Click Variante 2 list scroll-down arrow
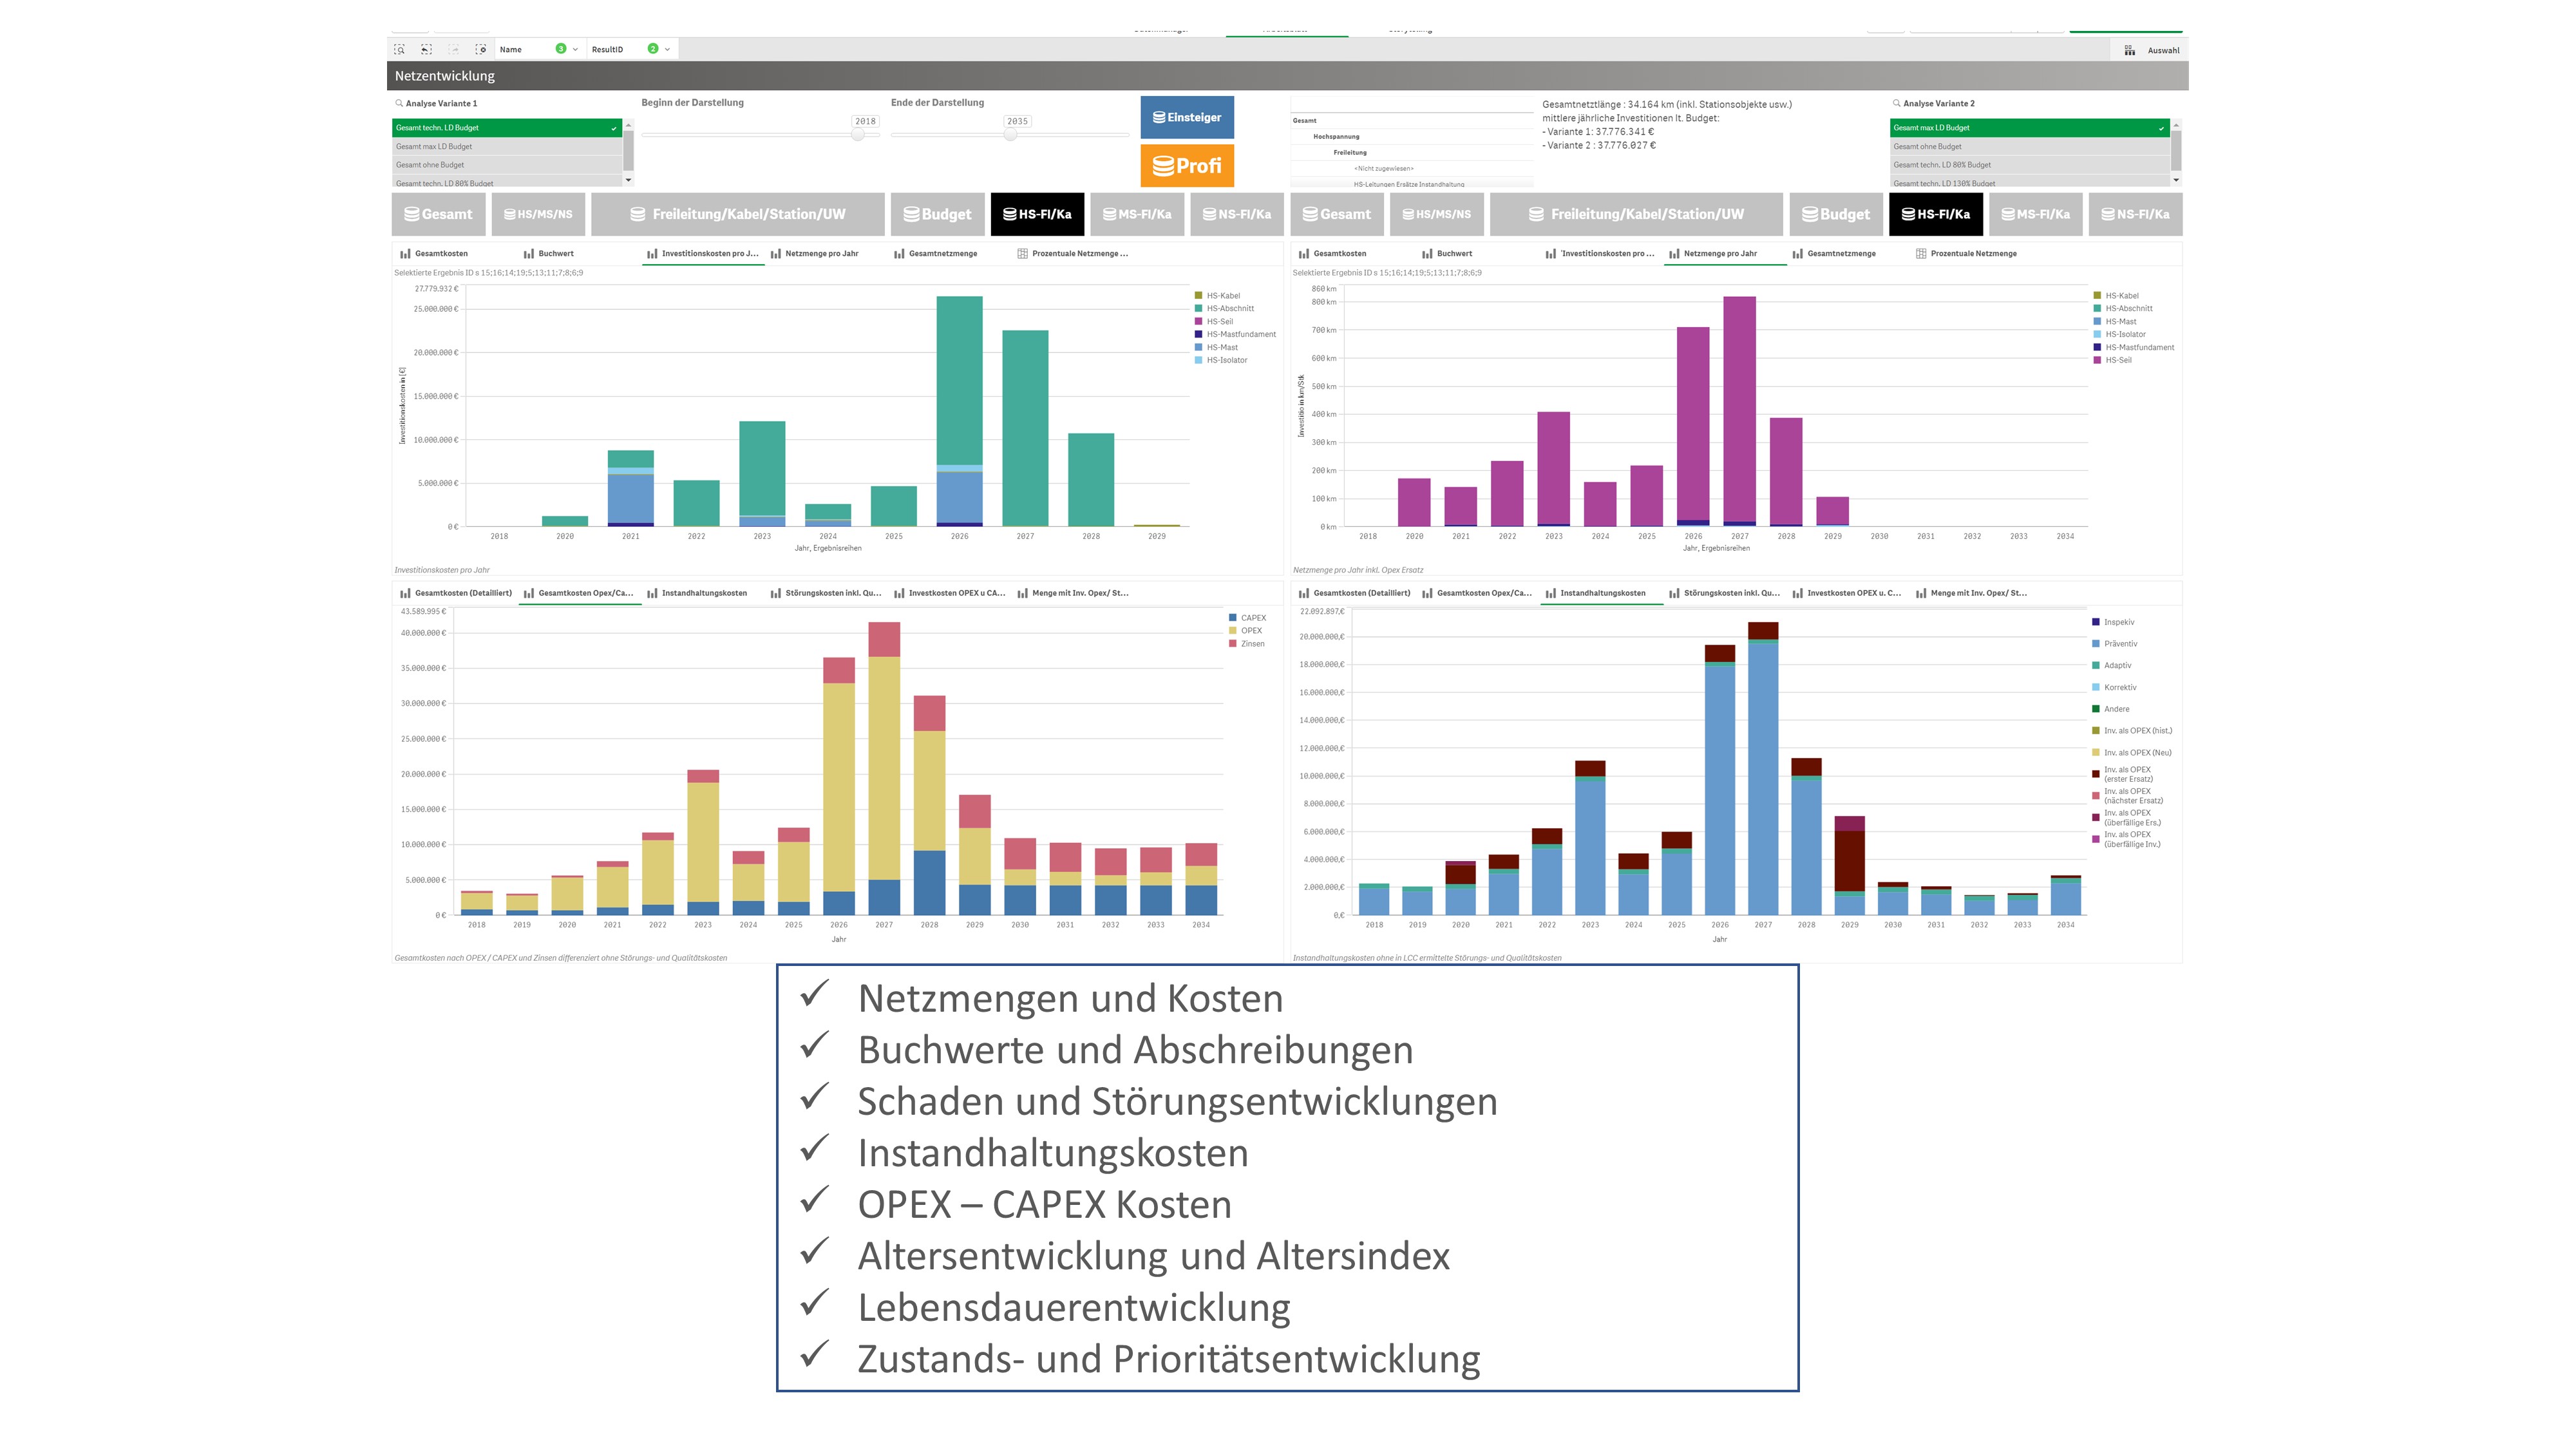2576x1449 pixels. pyautogui.click(x=2176, y=180)
